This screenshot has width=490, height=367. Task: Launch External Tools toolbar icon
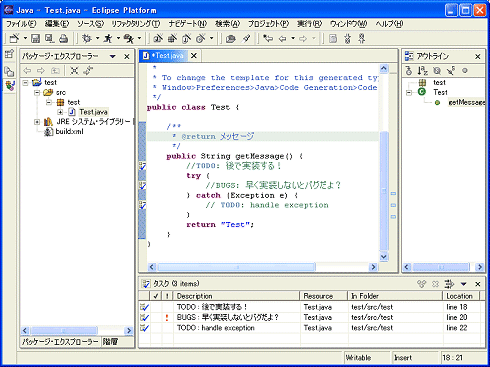(129, 39)
